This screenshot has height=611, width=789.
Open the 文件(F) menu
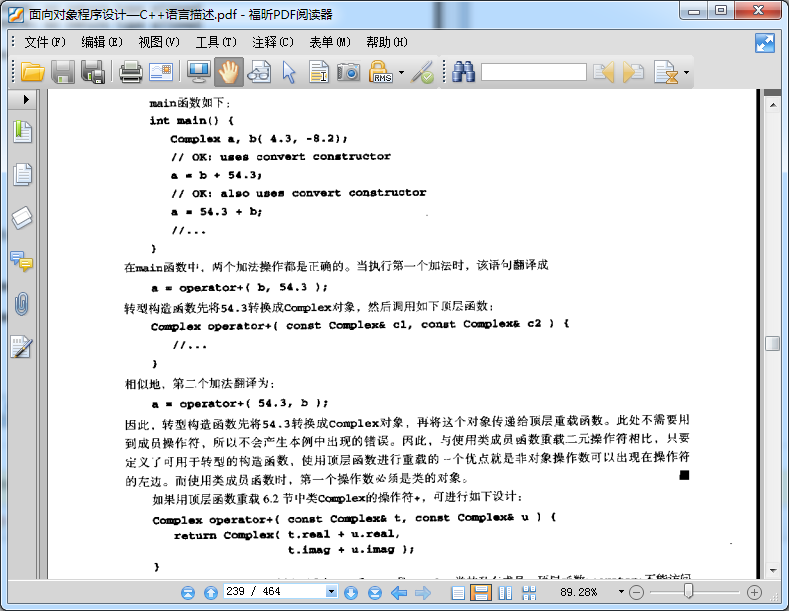[x=45, y=42]
